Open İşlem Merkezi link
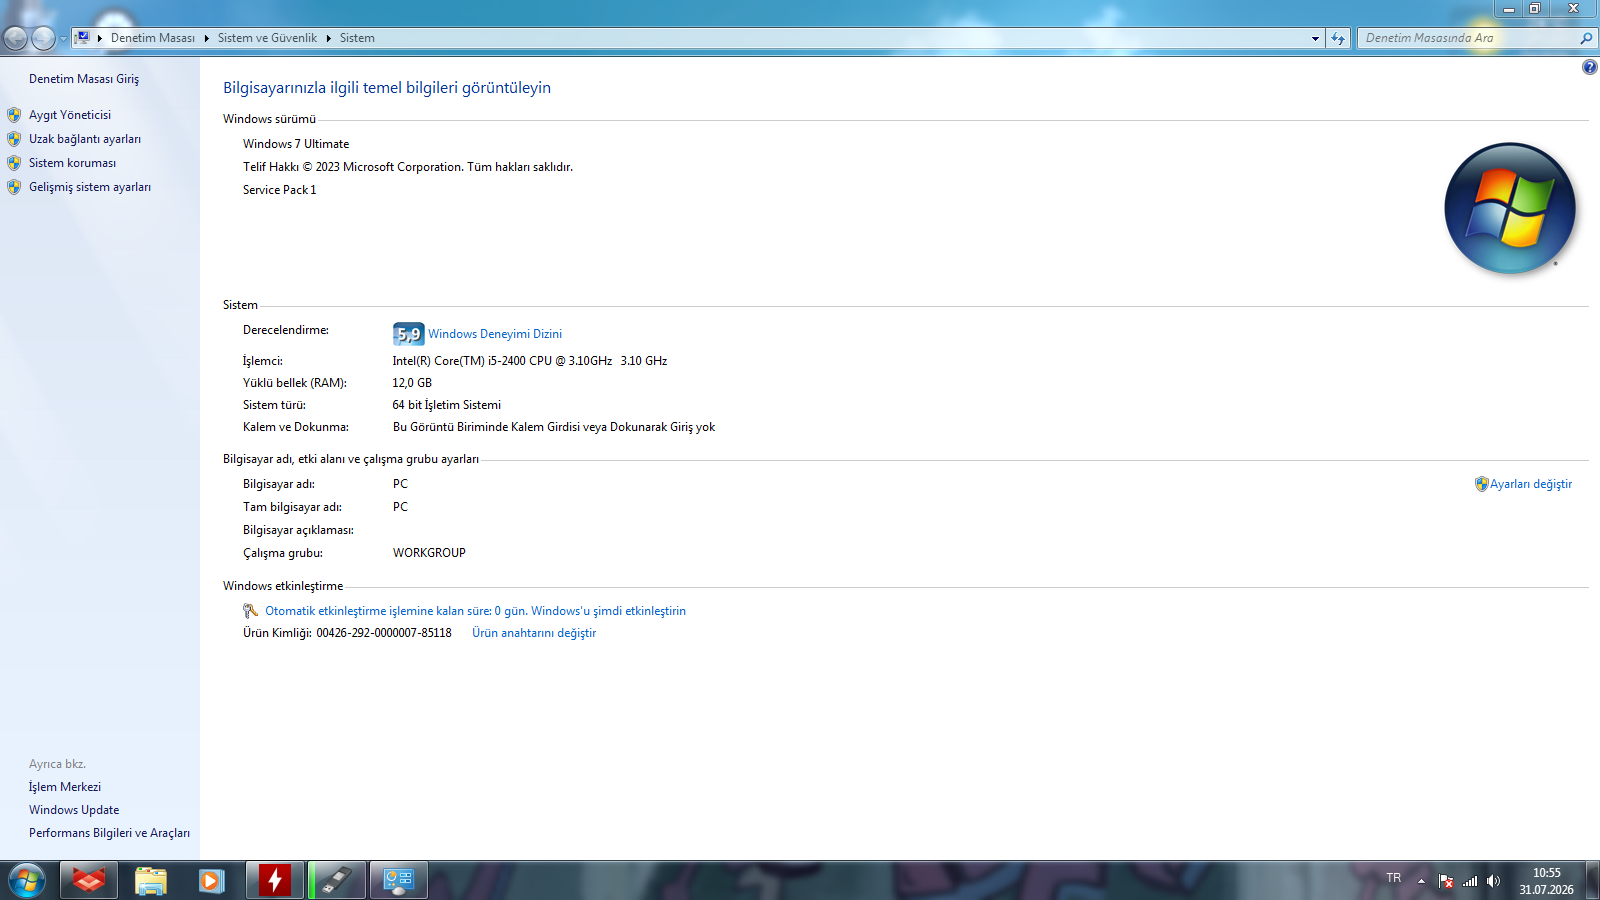 tap(65, 787)
